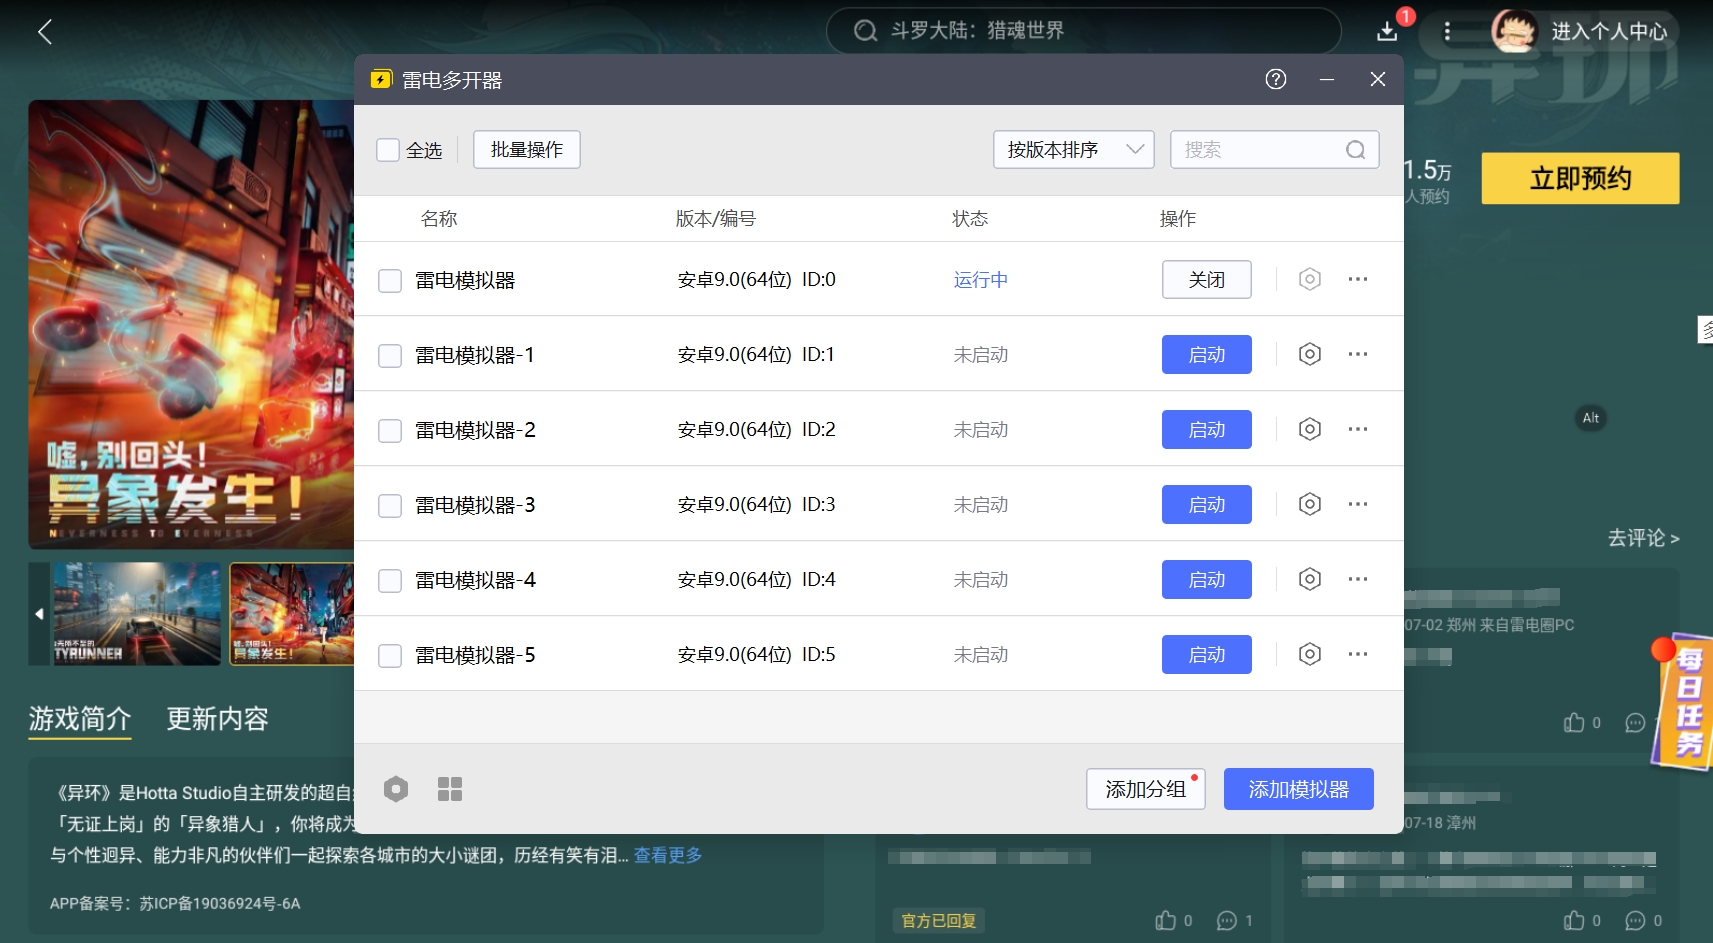The image size is (1713, 943).
Task: Switch to the 游戏简介 tab
Action: (79, 718)
